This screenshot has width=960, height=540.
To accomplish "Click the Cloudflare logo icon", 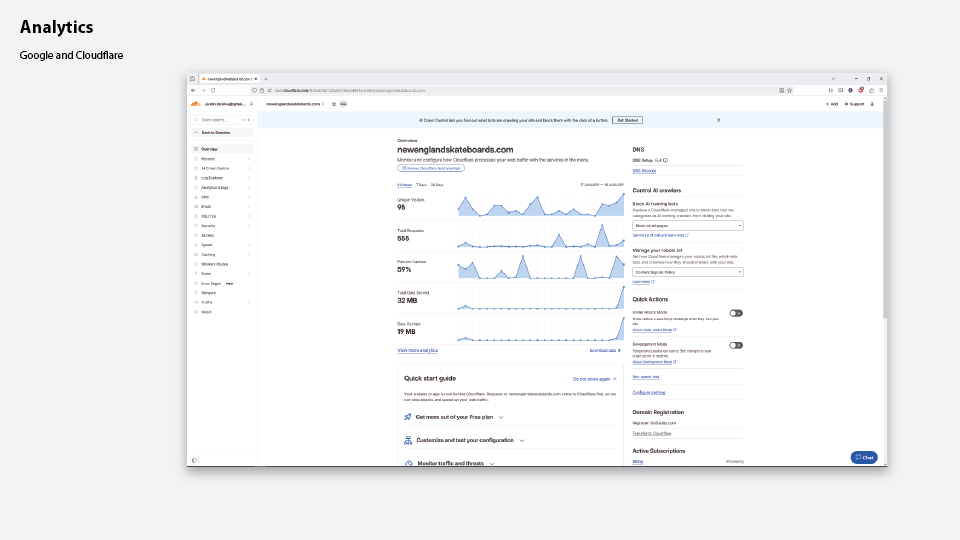I will (x=196, y=103).
